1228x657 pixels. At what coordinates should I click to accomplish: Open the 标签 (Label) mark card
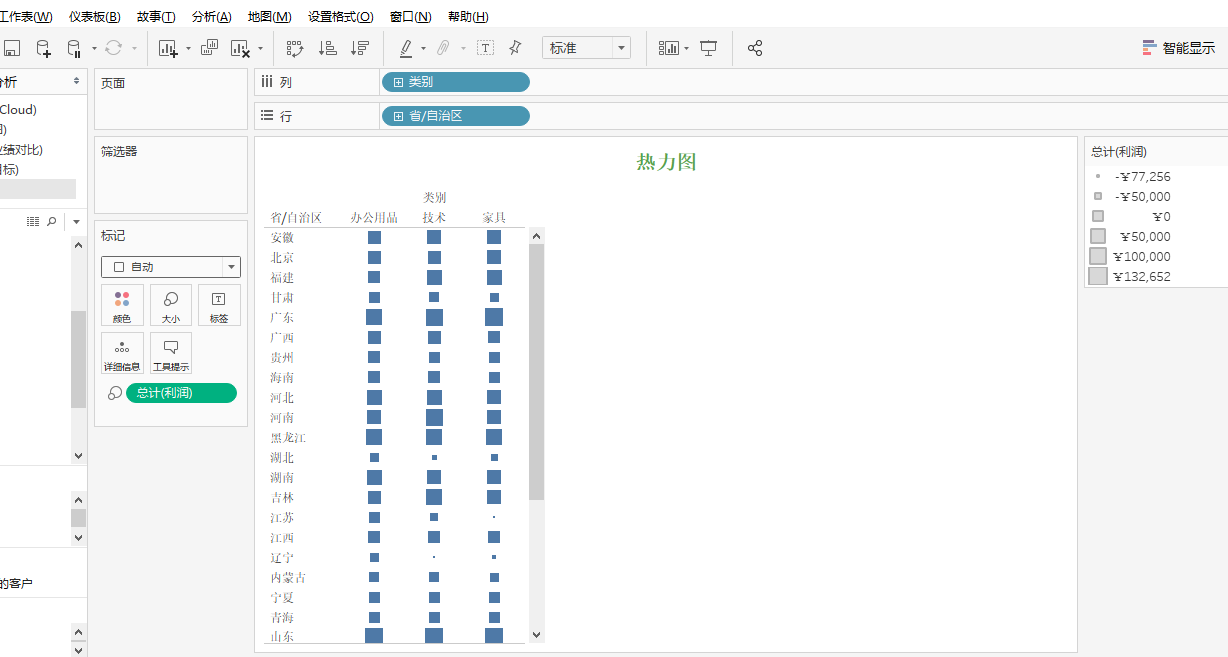point(219,305)
